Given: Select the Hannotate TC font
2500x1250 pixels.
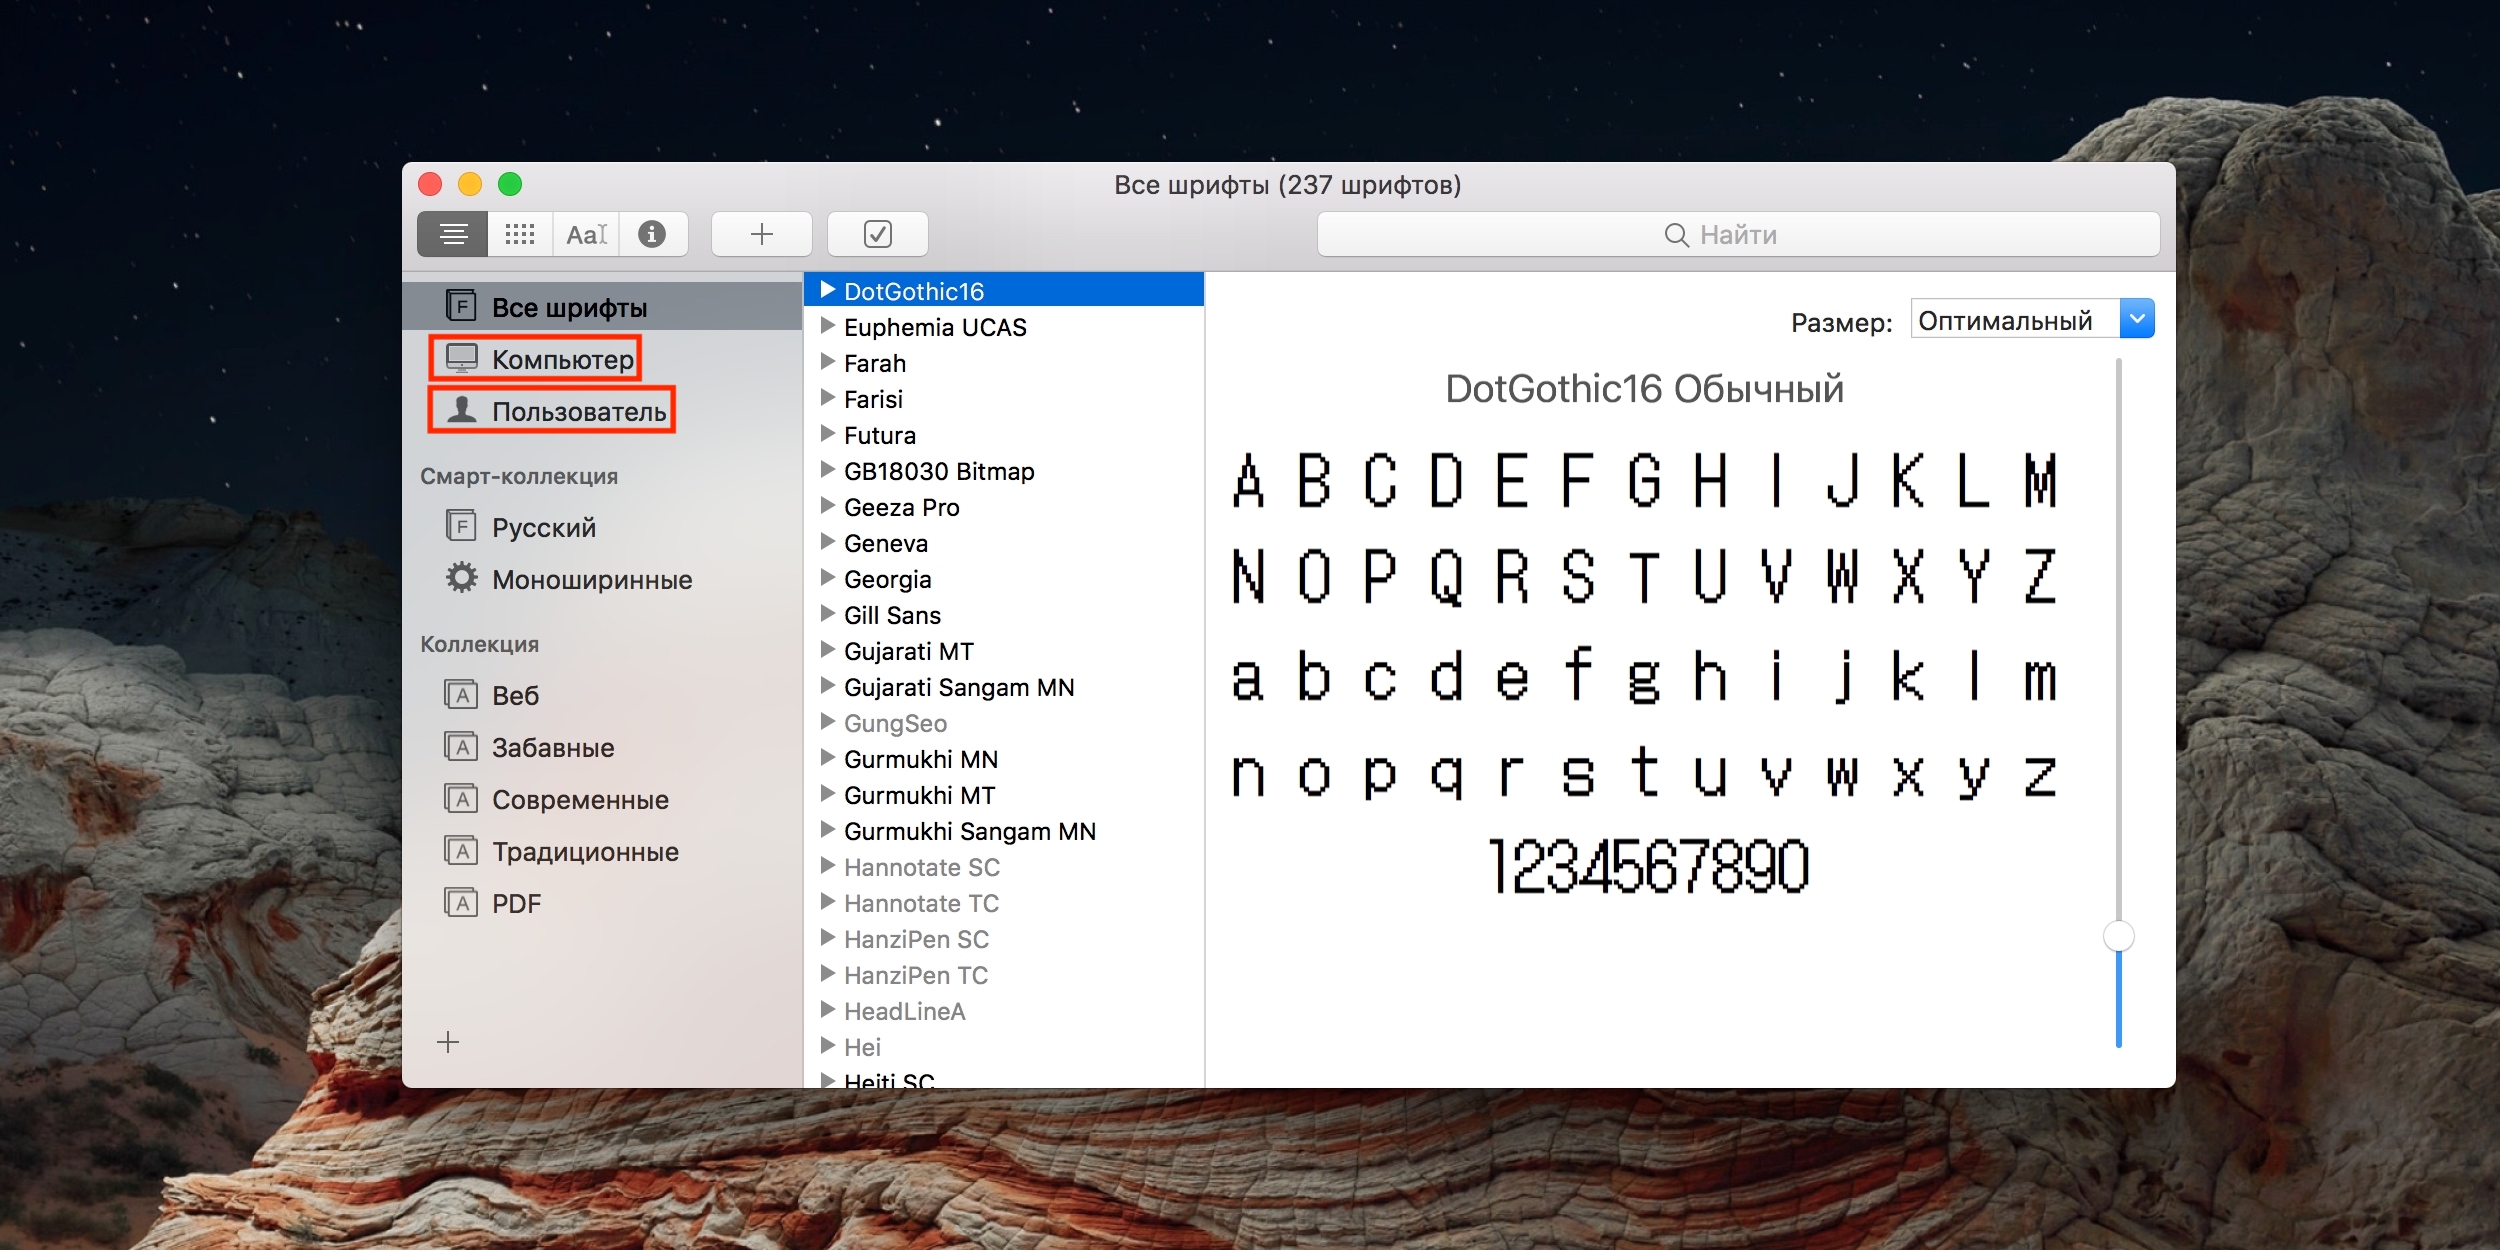Looking at the screenshot, I should (x=1004, y=903).
